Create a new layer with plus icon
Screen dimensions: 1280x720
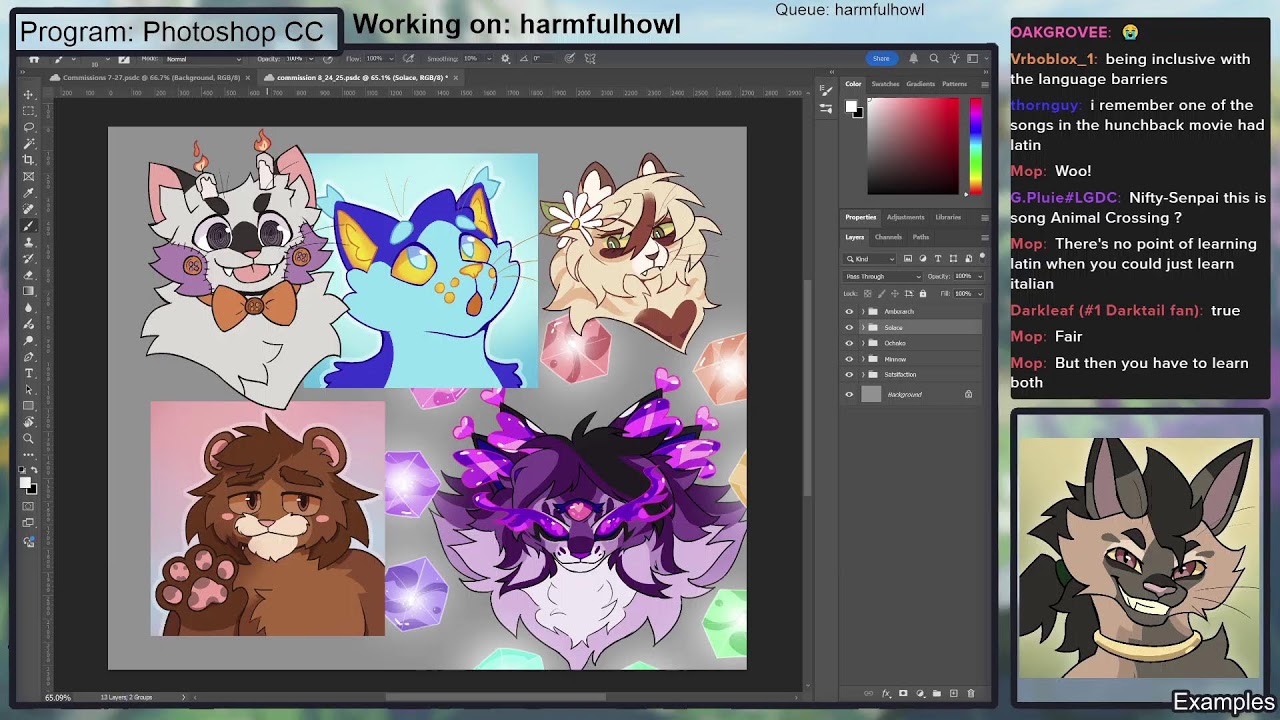coord(954,693)
